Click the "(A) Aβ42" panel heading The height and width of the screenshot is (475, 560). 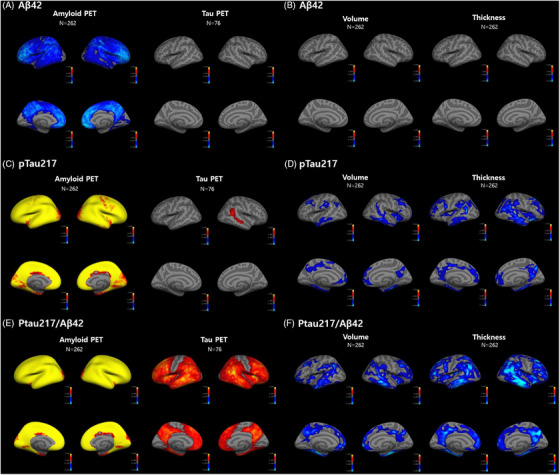click(22, 5)
